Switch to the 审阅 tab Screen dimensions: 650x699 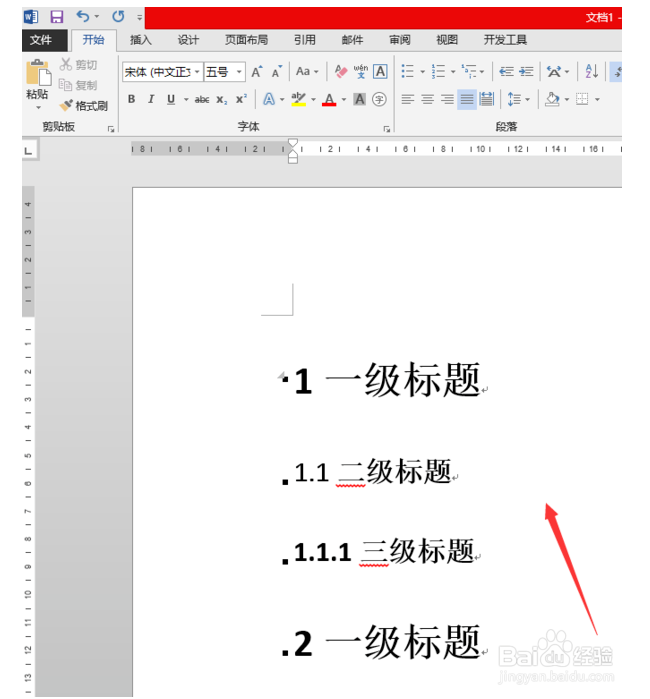point(399,40)
